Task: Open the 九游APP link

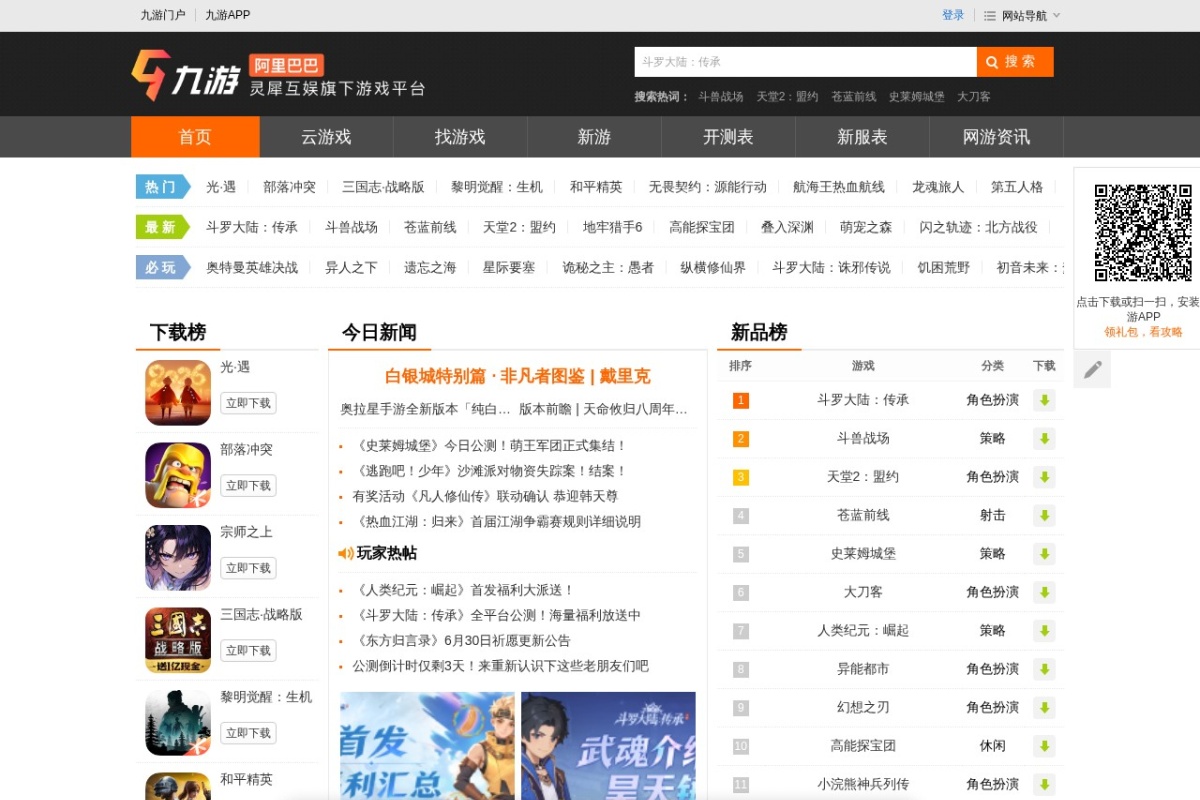Action: [x=228, y=15]
